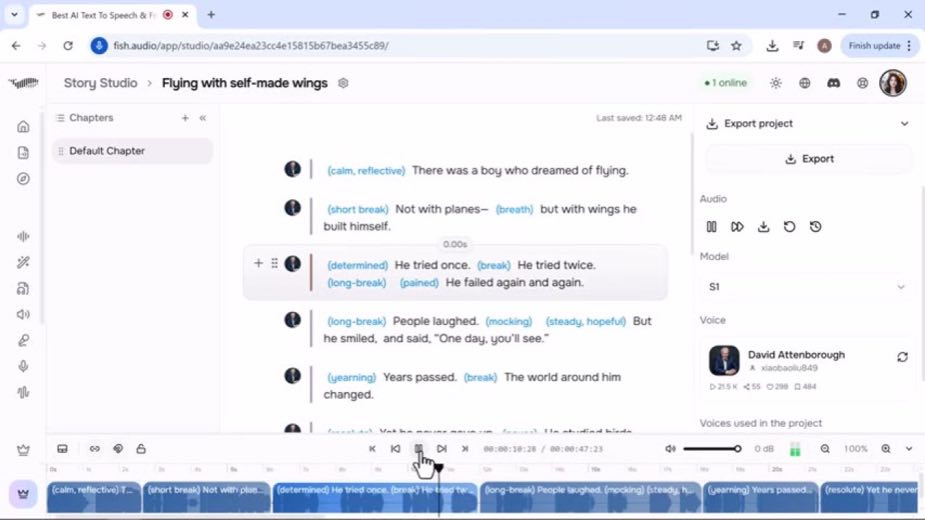The image size is (925, 520).
Task: Zoom in the timeline
Action: tap(885, 449)
